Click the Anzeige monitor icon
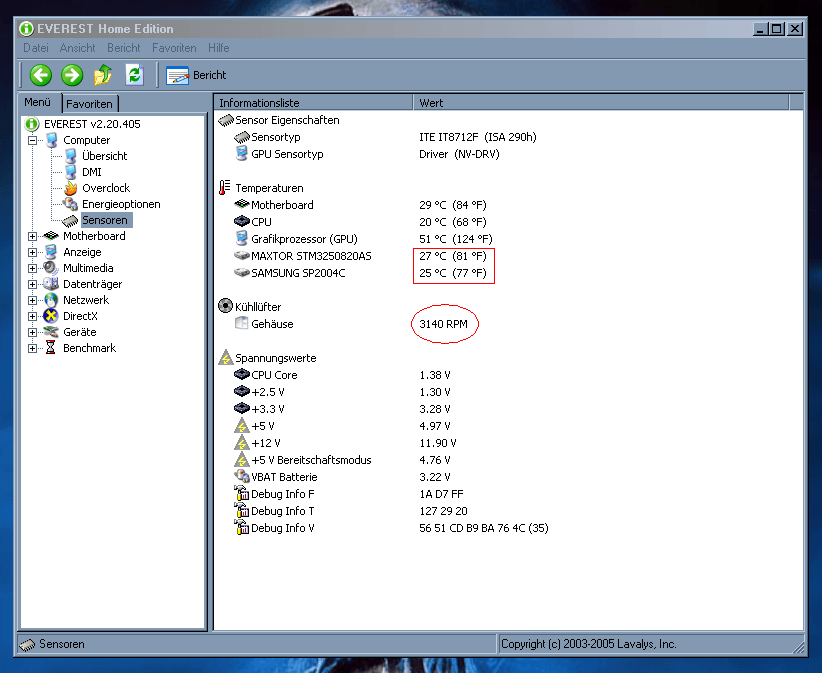 point(51,252)
